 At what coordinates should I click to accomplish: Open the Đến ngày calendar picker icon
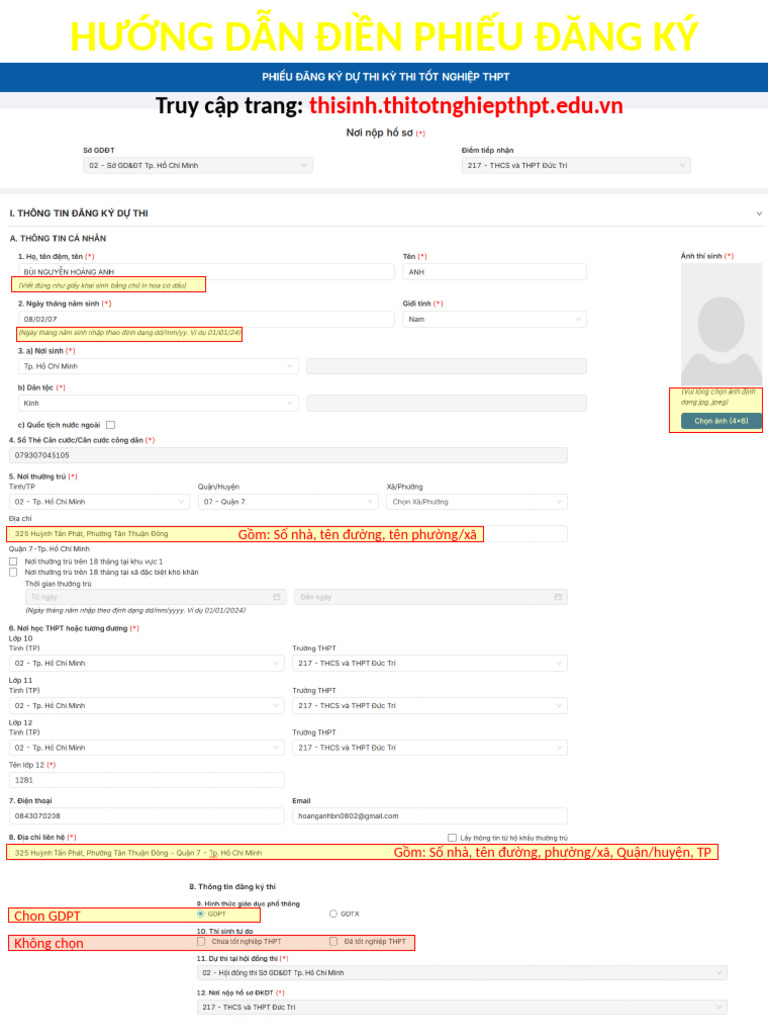558,597
